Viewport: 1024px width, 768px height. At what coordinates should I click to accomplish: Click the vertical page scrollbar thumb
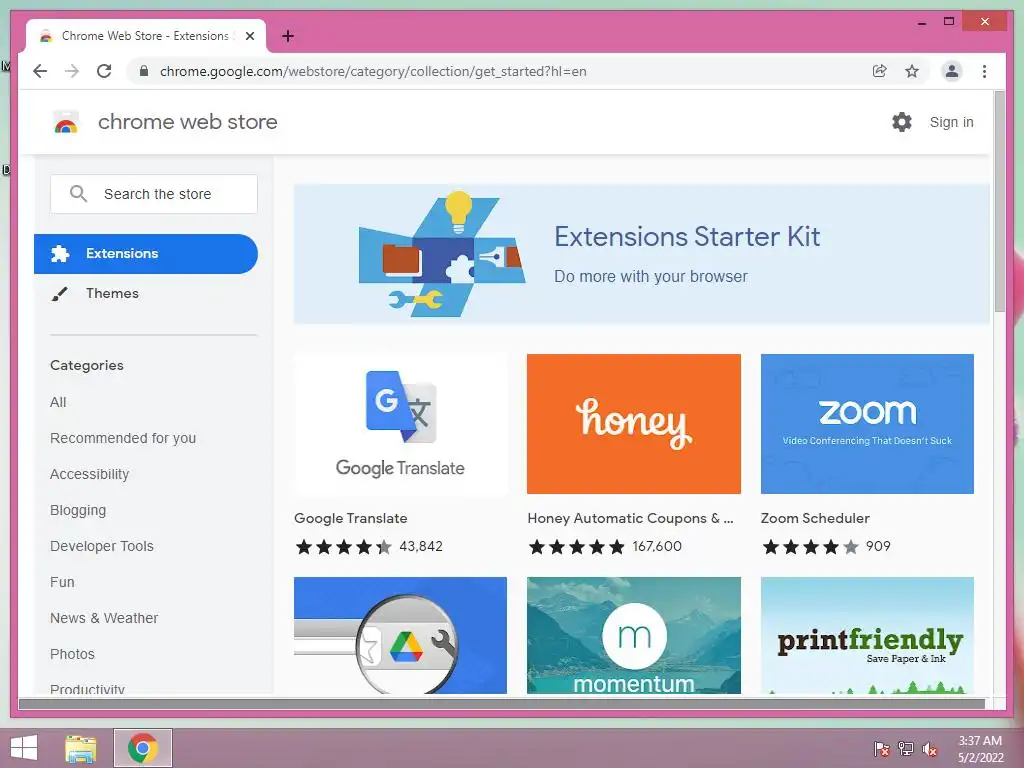[1000, 202]
